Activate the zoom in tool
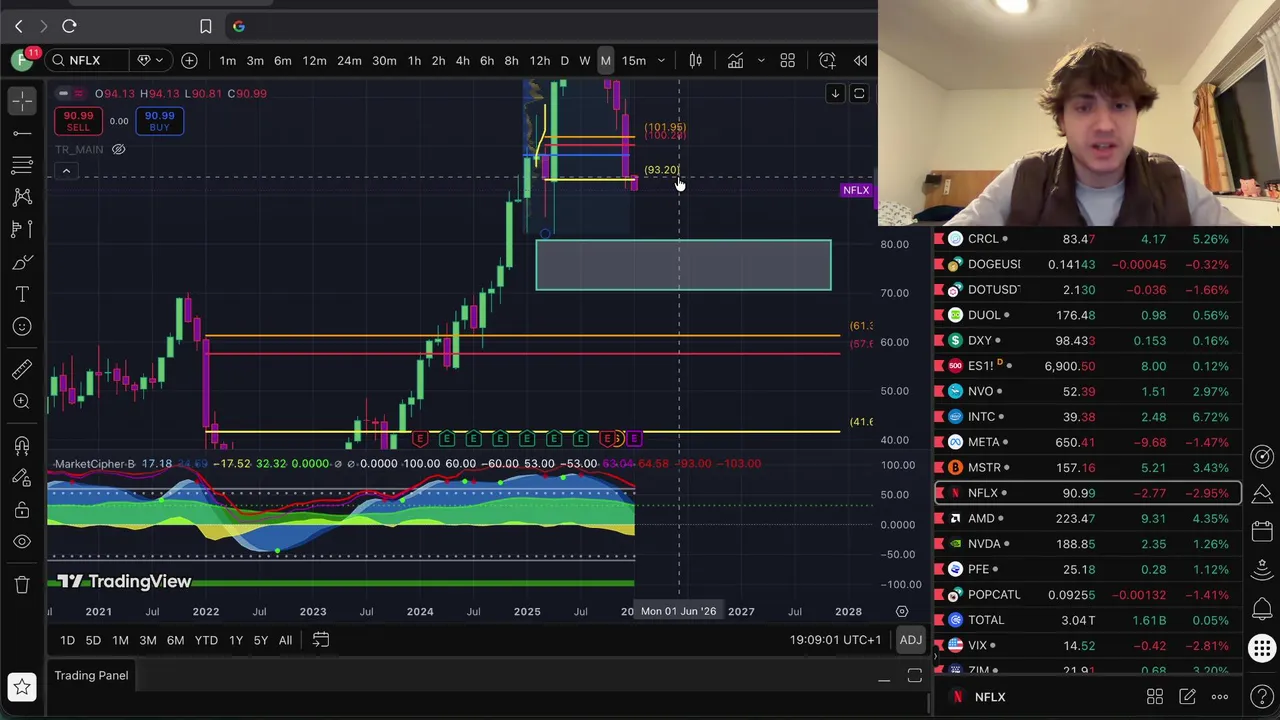This screenshot has height=720, width=1280. pos(22,401)
